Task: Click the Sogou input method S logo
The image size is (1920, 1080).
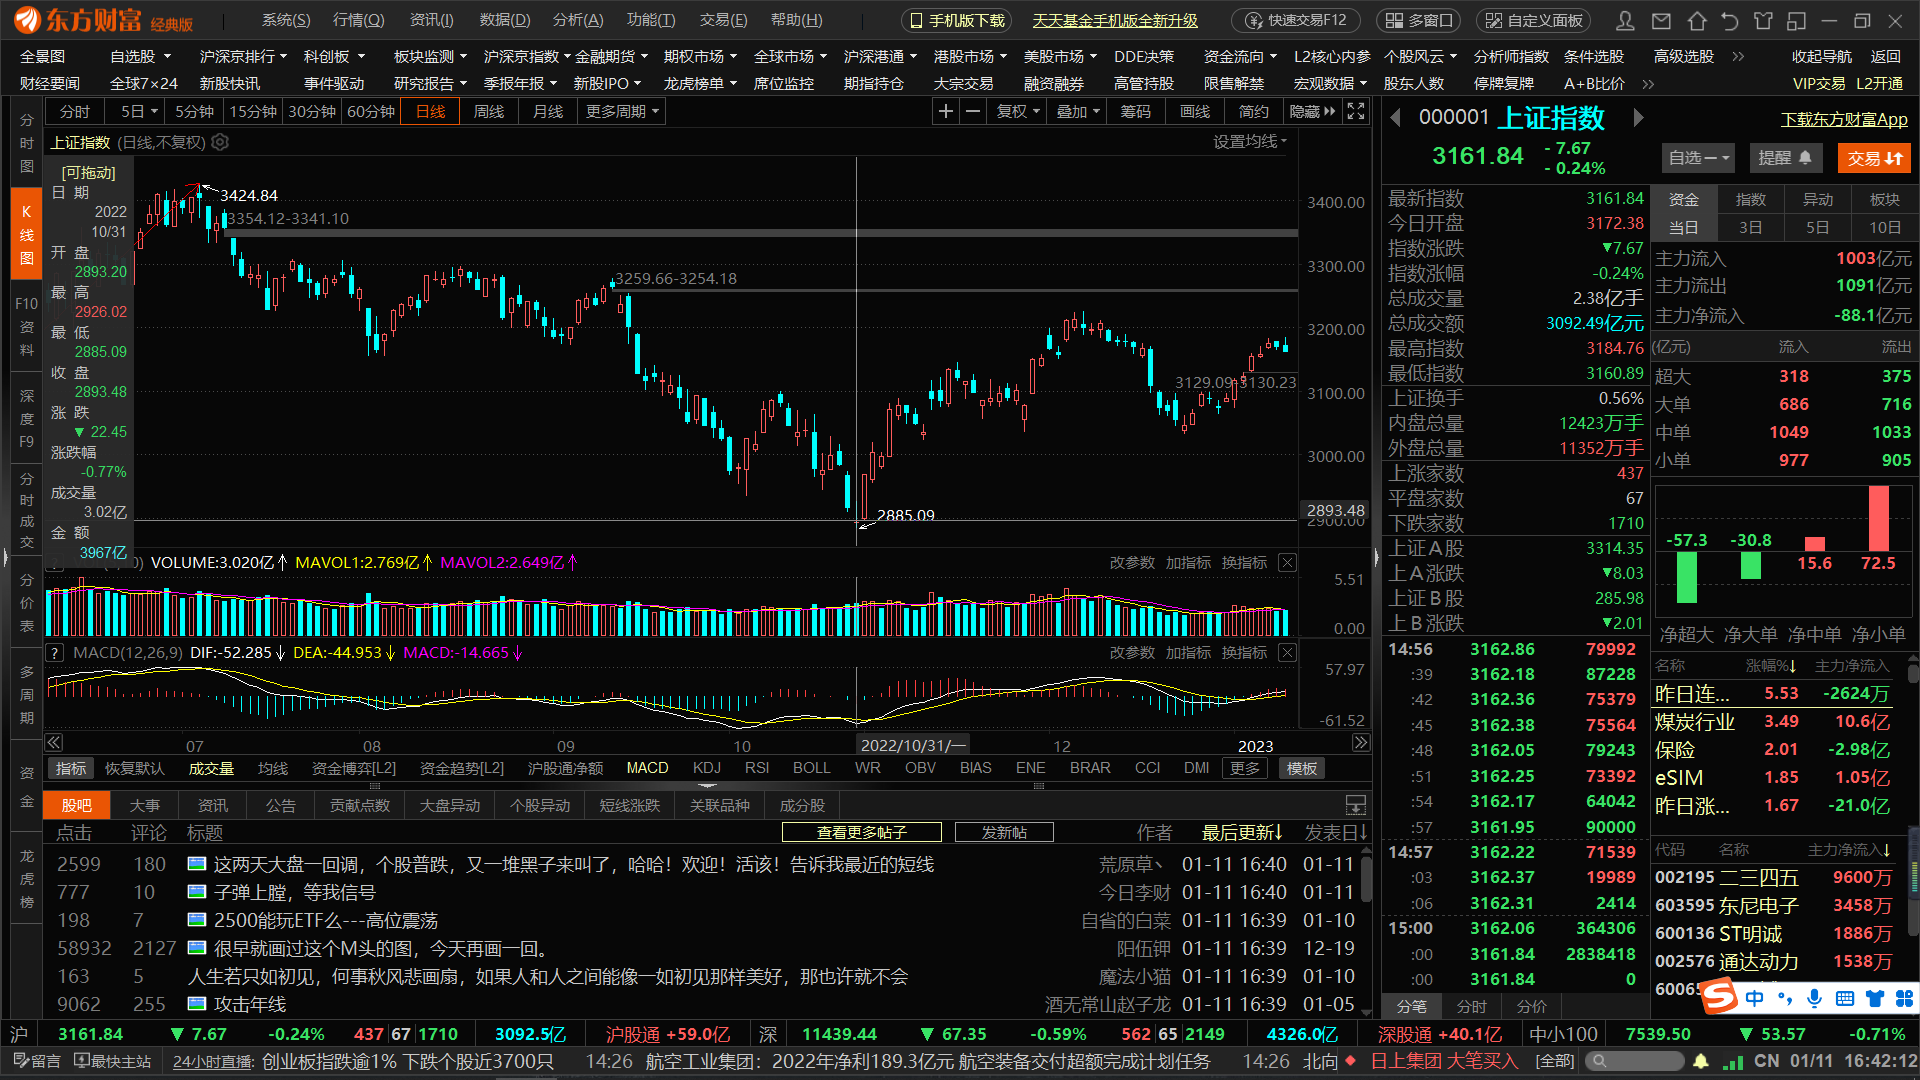Action: [1720, 996]
